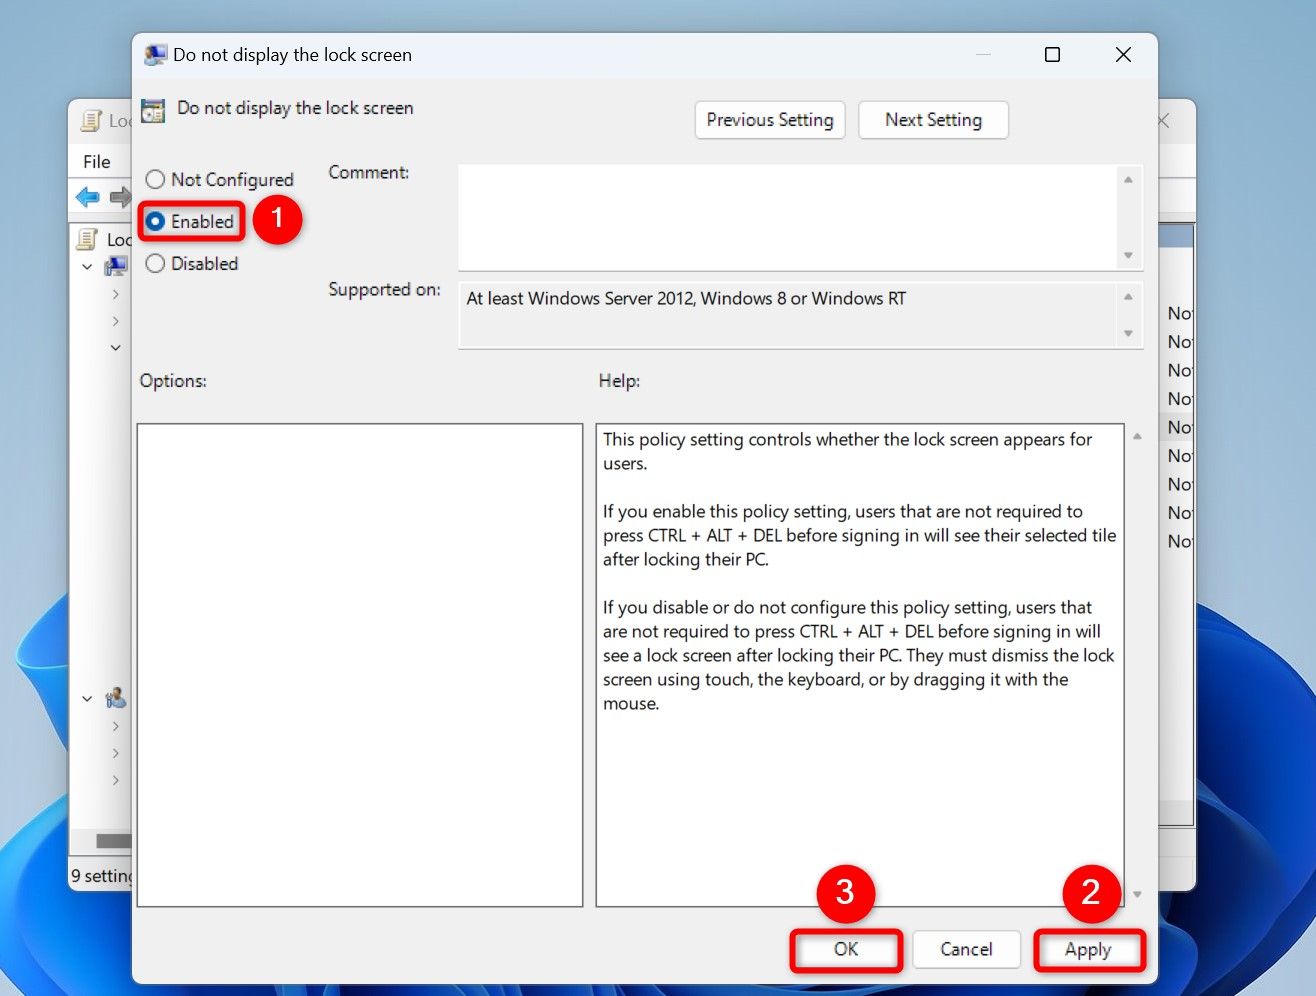This screenshot has height=996, width=1316.
Task: Click the "If you enable this policy setting" paragraph
Action: point(859,535)
